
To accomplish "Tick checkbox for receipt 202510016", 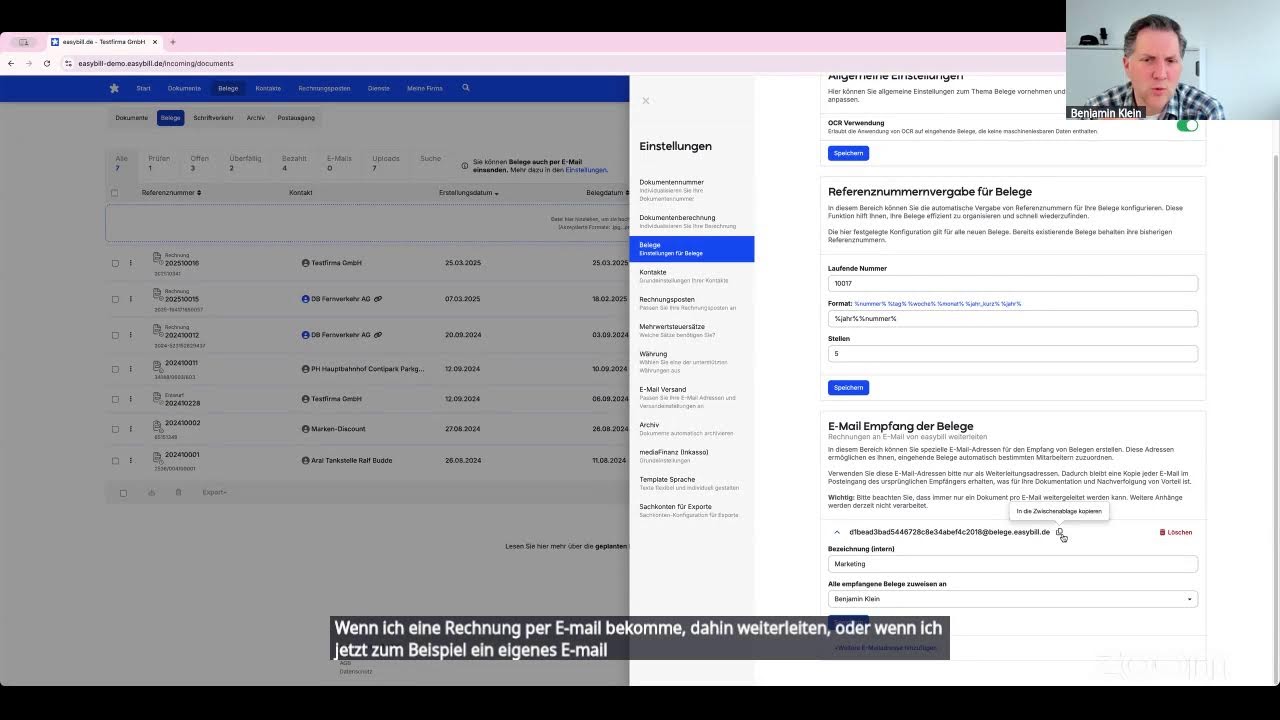I will (115, 263).
